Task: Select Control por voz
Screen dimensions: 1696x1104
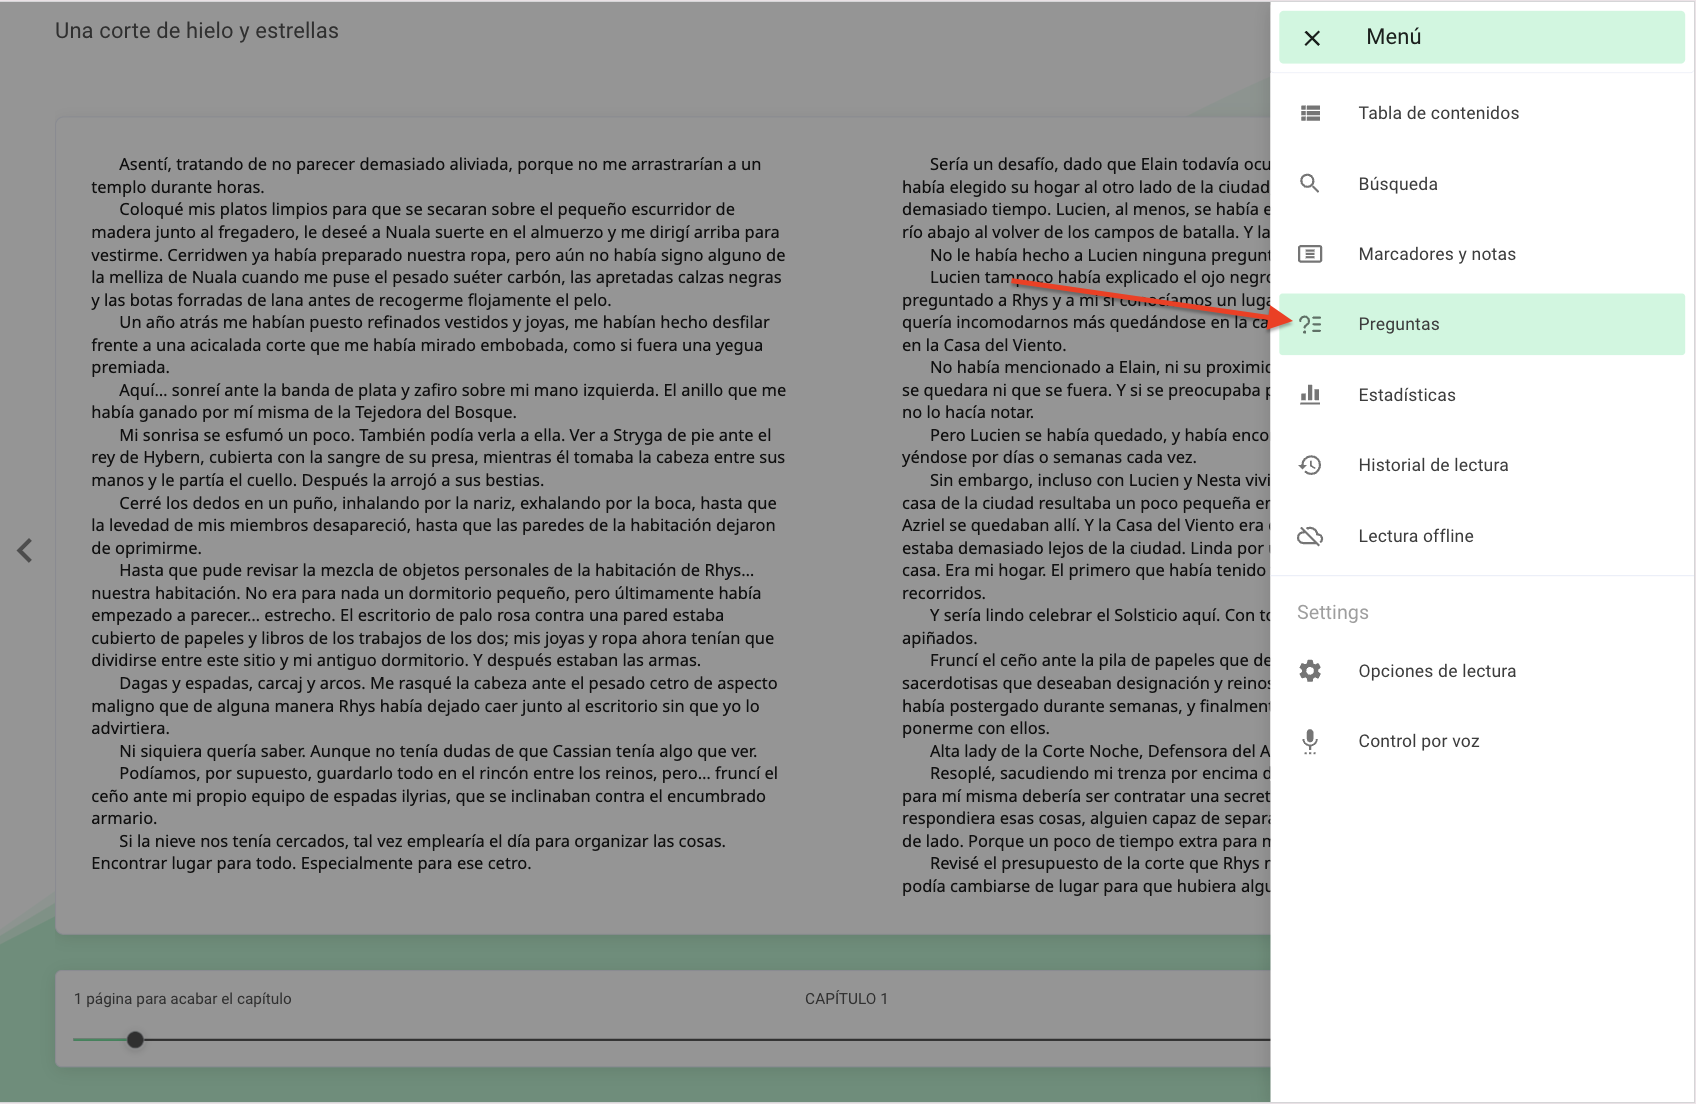Action: click(x=1482, y=741)
